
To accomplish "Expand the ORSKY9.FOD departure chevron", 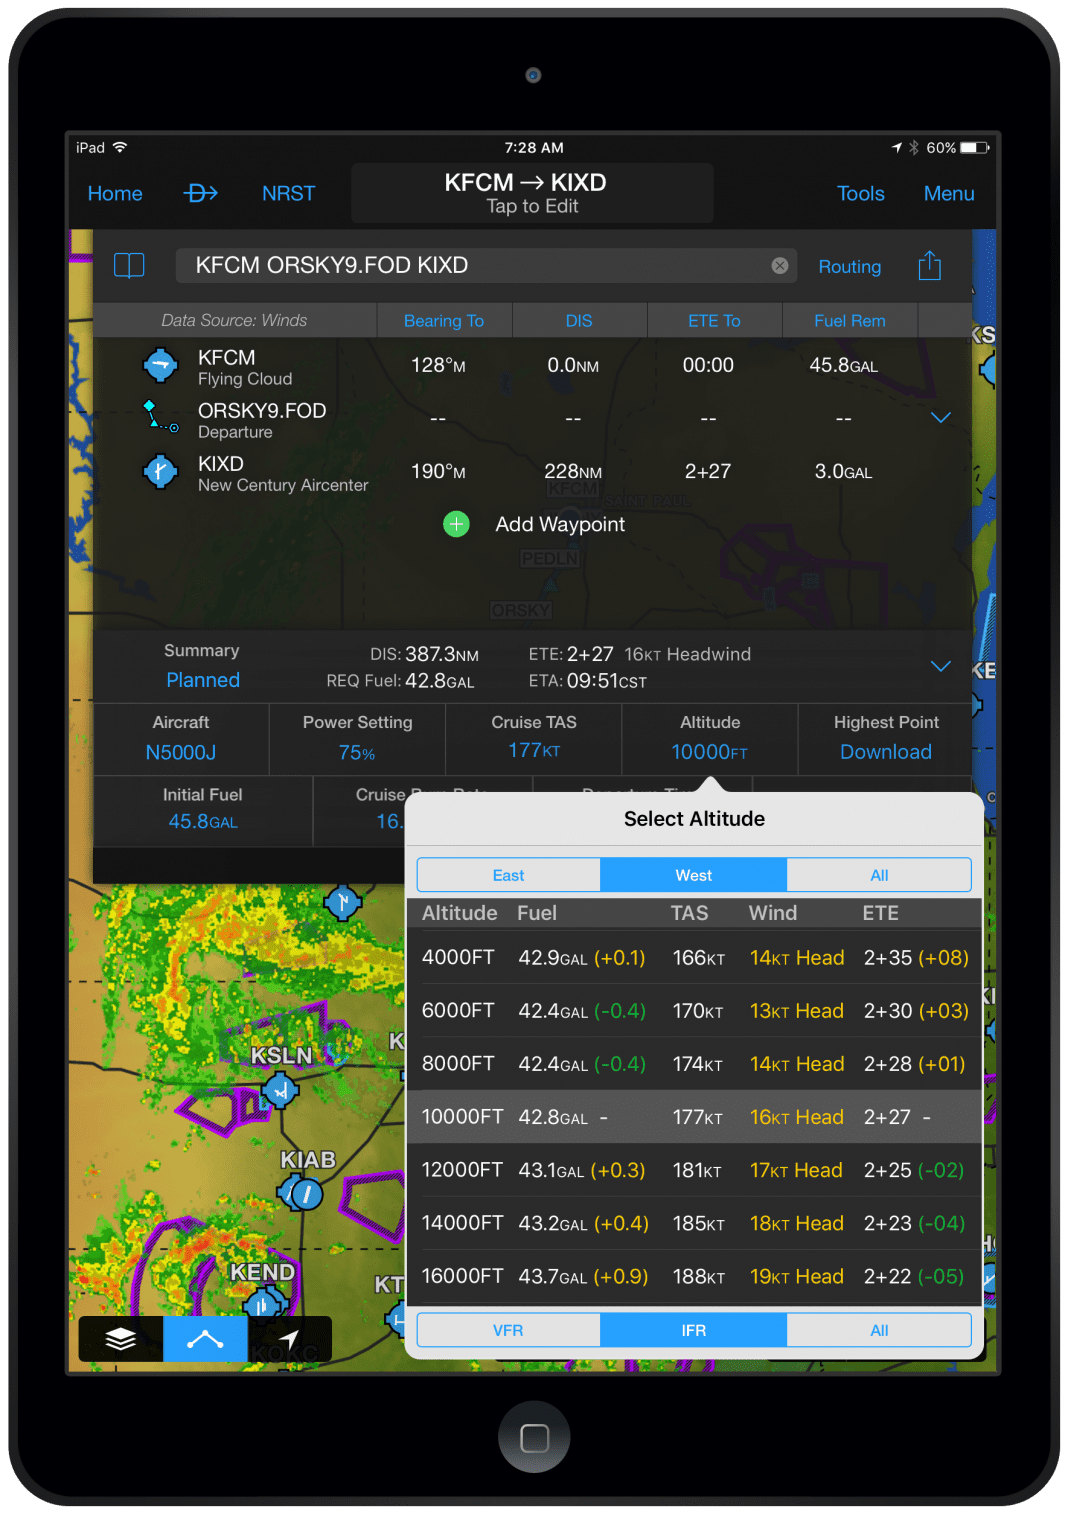I will pyautogui.click(x=940, y=417).
